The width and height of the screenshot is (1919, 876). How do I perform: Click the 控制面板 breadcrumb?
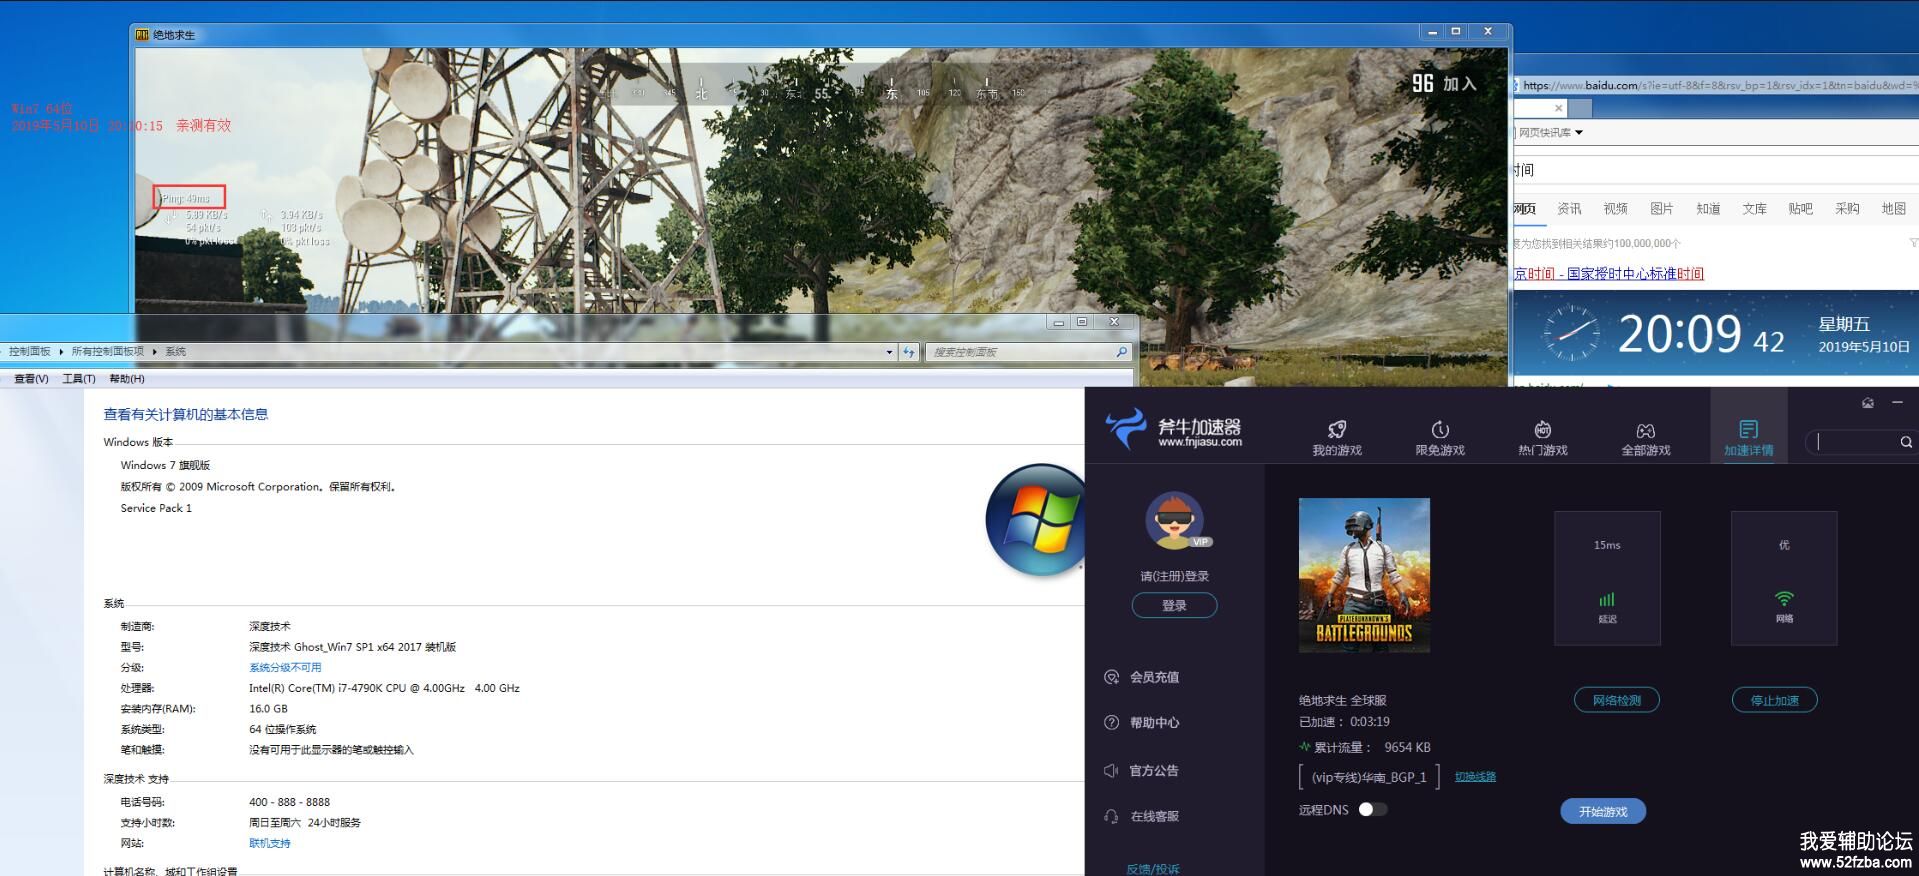[x=29, y=352]
